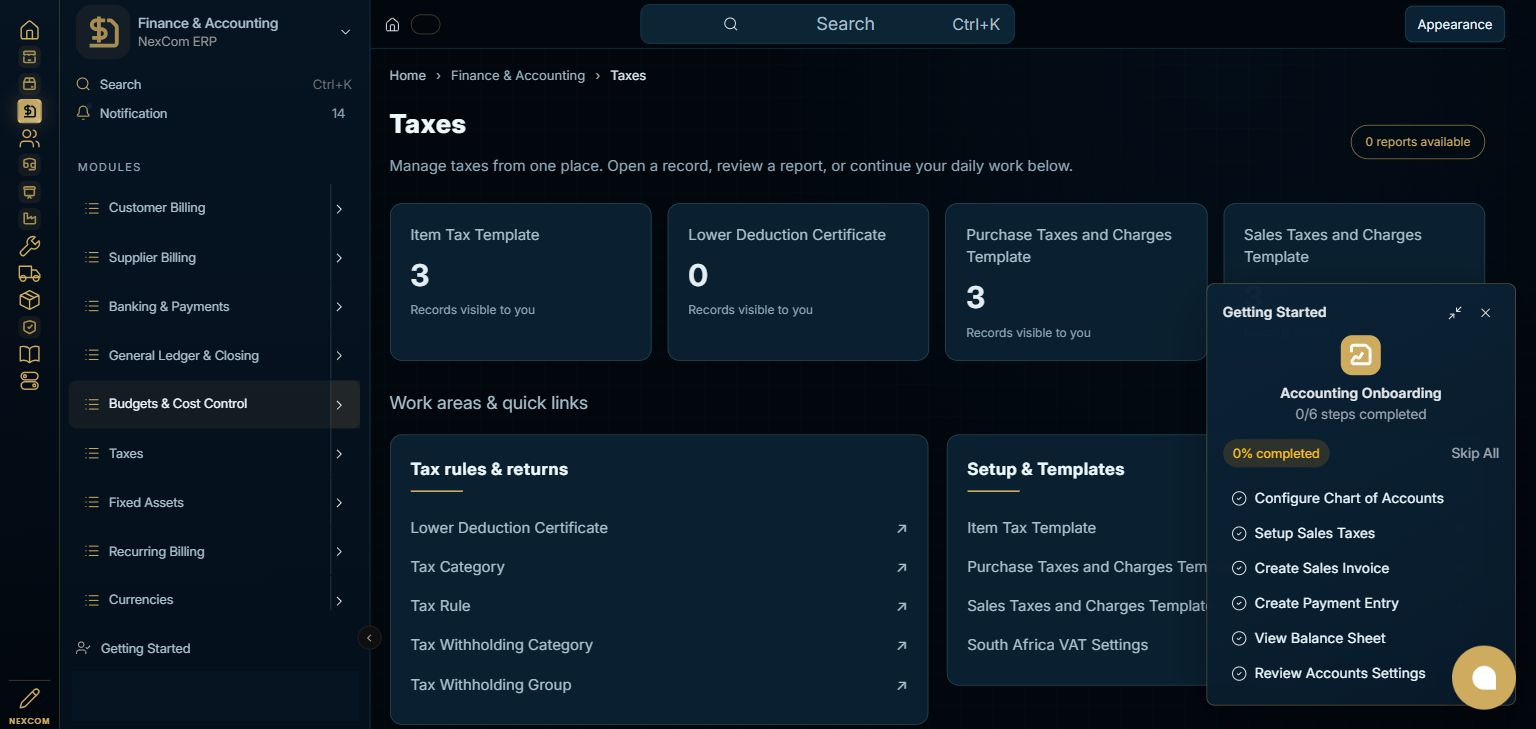Open arrow icon beside Tax Withholding Category

(902, 646)
